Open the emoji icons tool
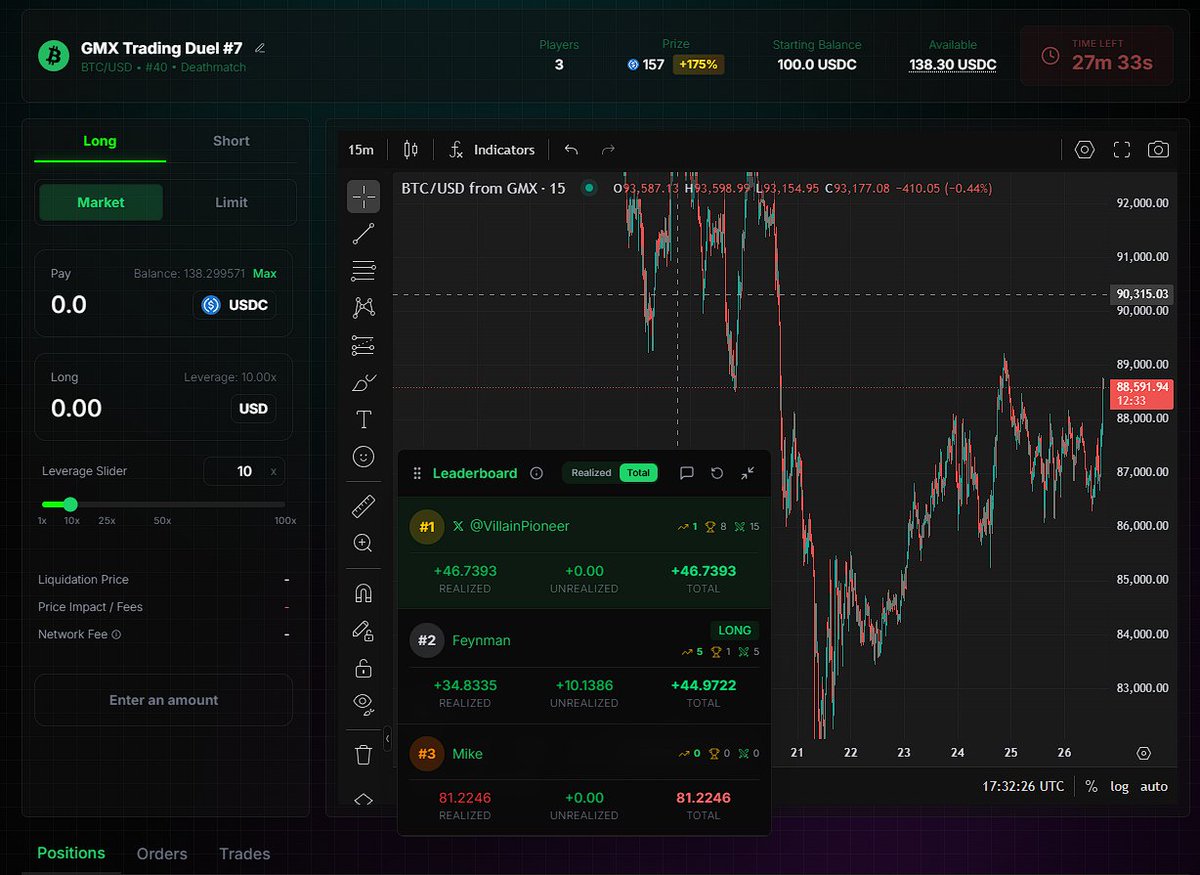Image resolution: width=1200 pixels, height=875 pixels. click(364, 456)
